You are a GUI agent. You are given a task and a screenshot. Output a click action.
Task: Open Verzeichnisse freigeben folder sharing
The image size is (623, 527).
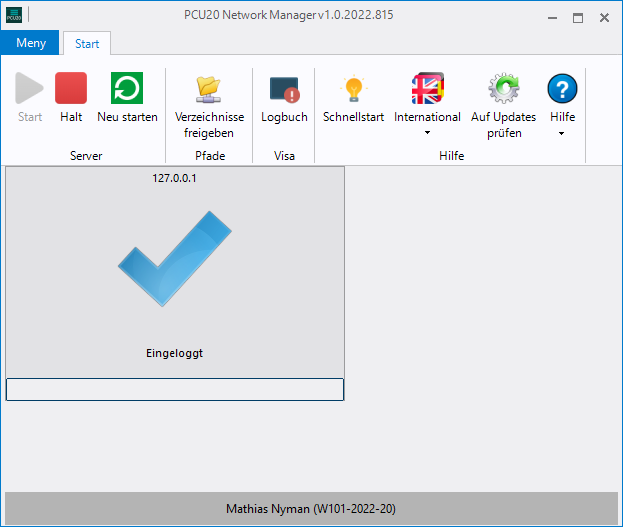[209, 89]
